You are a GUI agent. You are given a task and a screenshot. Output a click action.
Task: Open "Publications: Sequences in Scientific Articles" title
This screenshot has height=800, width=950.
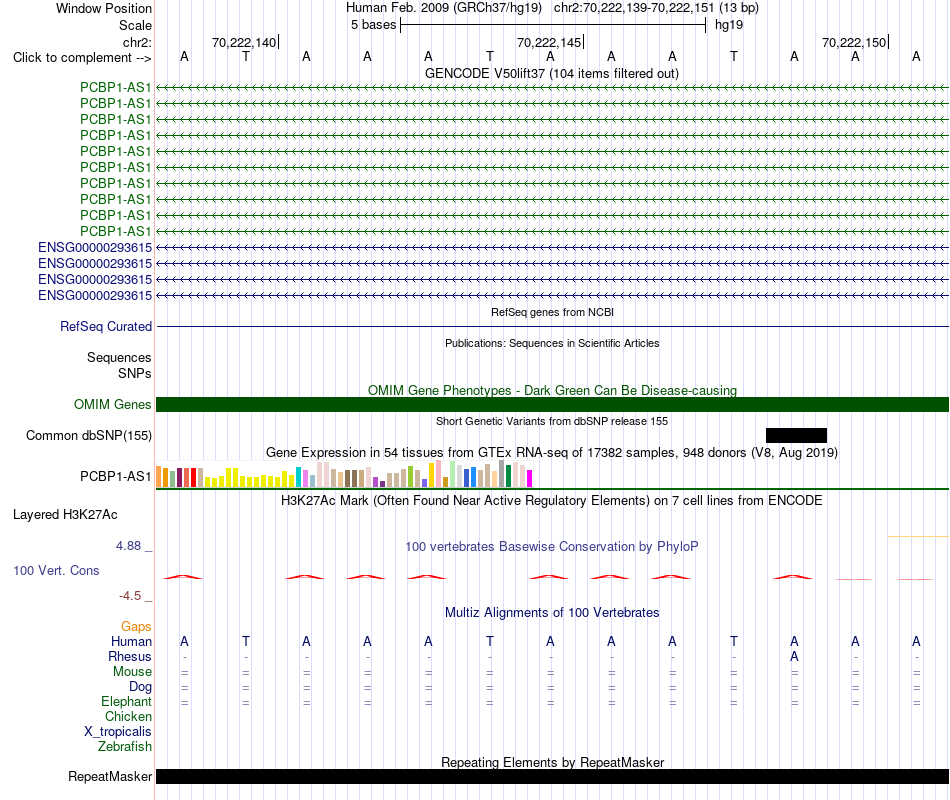552,343
